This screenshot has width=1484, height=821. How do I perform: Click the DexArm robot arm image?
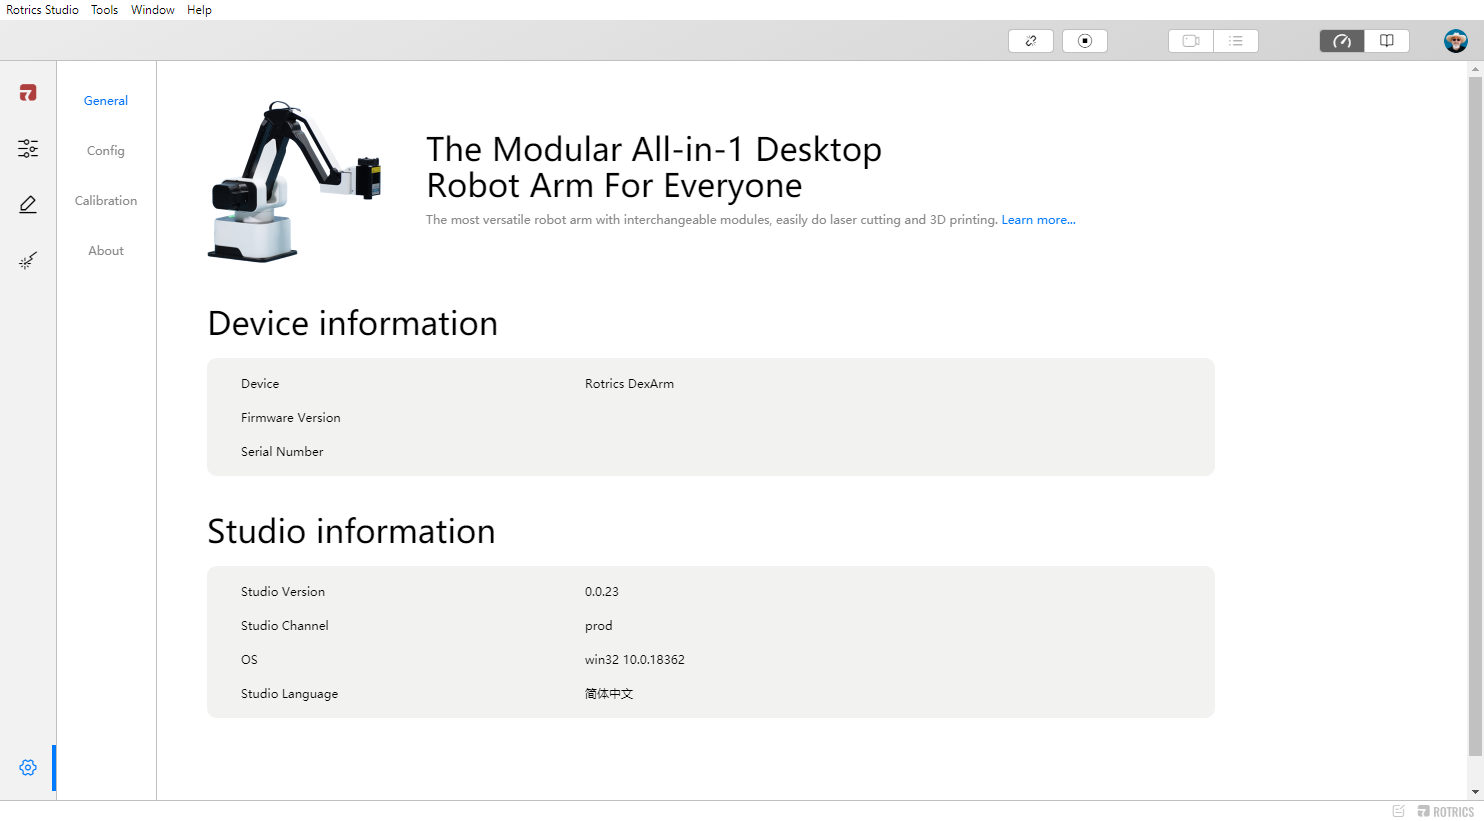point(295,181)
